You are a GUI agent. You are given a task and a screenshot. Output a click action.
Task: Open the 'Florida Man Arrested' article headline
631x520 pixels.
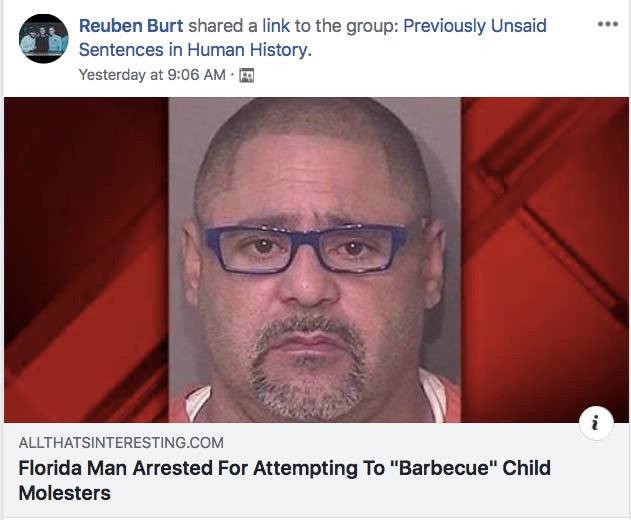pos(285,481)
